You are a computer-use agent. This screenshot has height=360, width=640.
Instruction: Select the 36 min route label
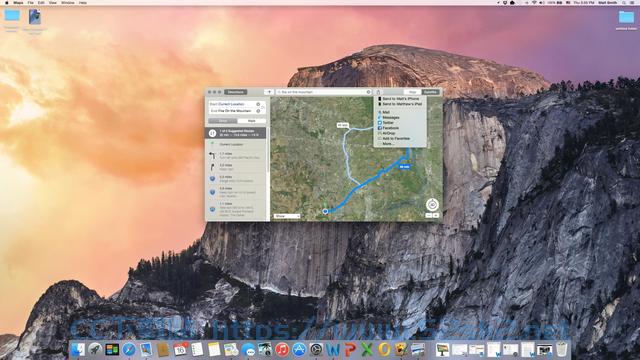(x=404, y=167)
